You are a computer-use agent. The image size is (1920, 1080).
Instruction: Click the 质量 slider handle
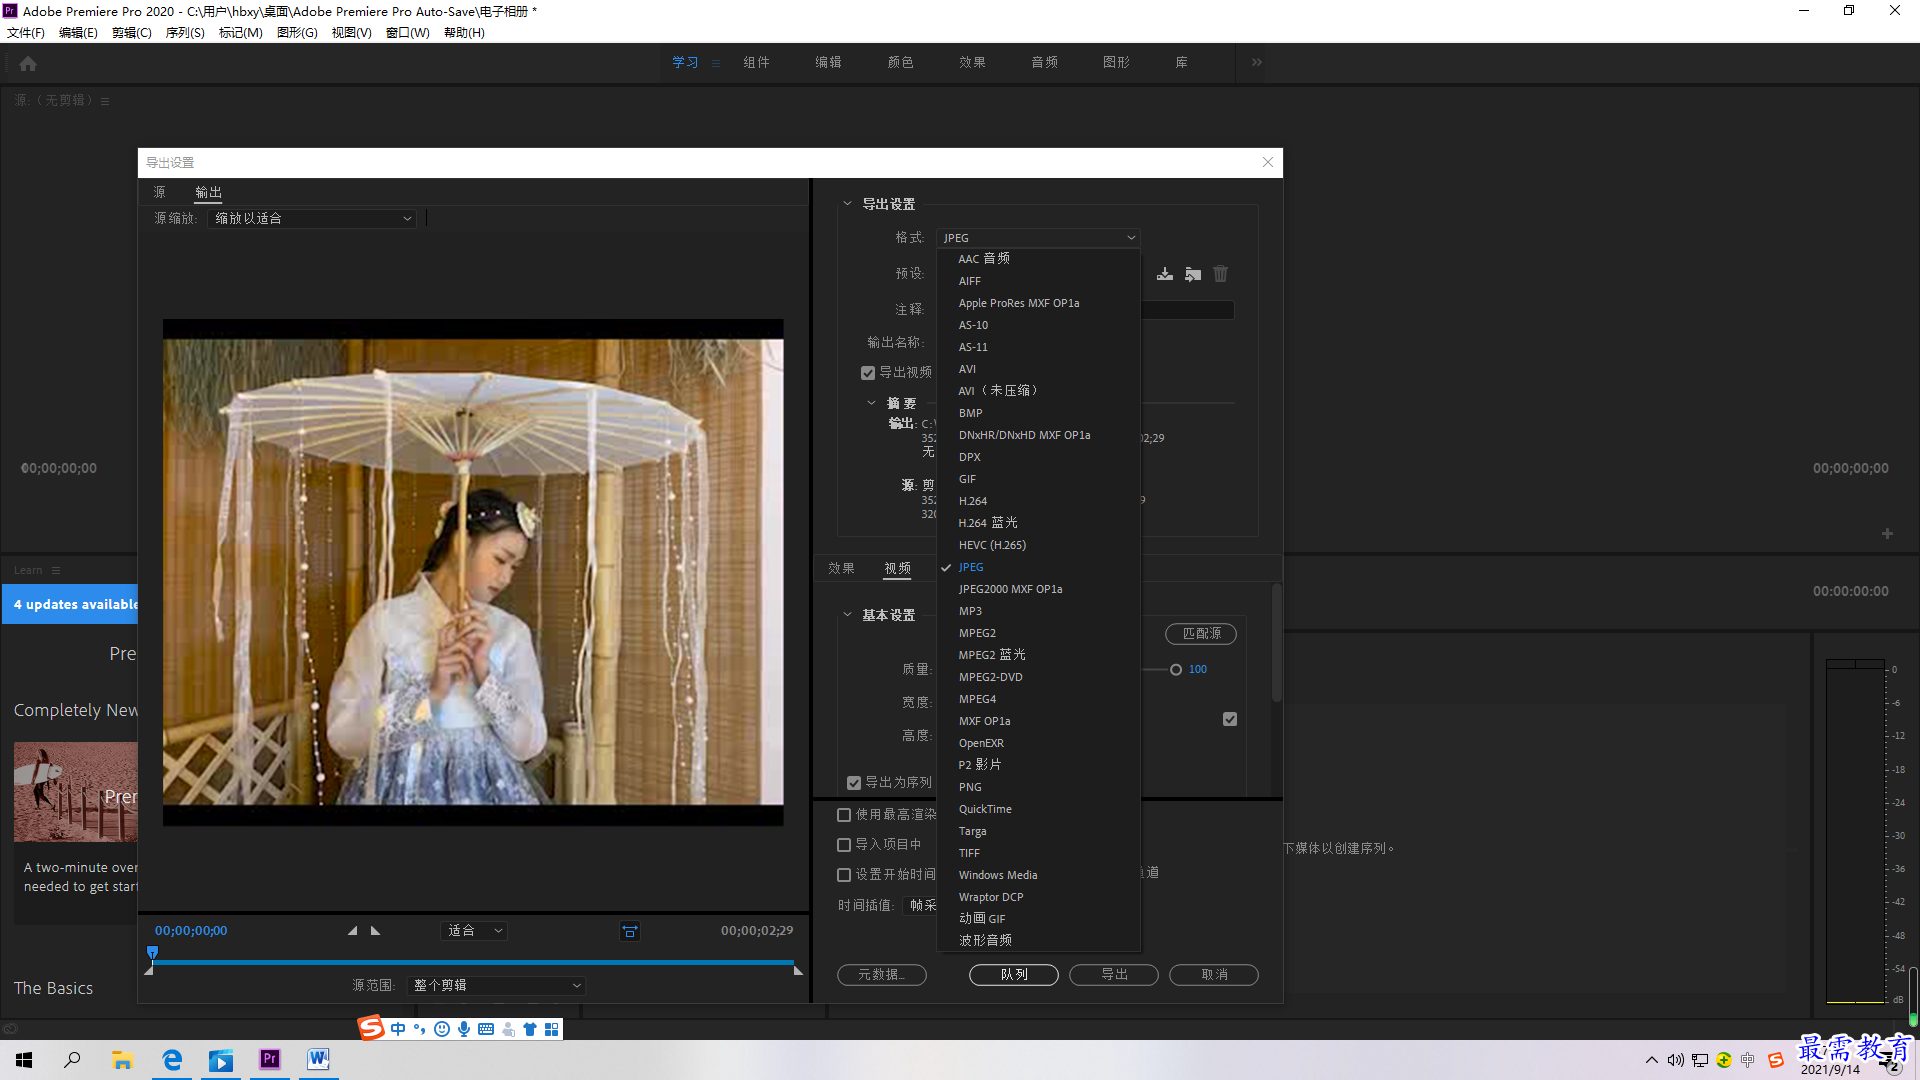pyautogui.click(x=1176, y=670)
